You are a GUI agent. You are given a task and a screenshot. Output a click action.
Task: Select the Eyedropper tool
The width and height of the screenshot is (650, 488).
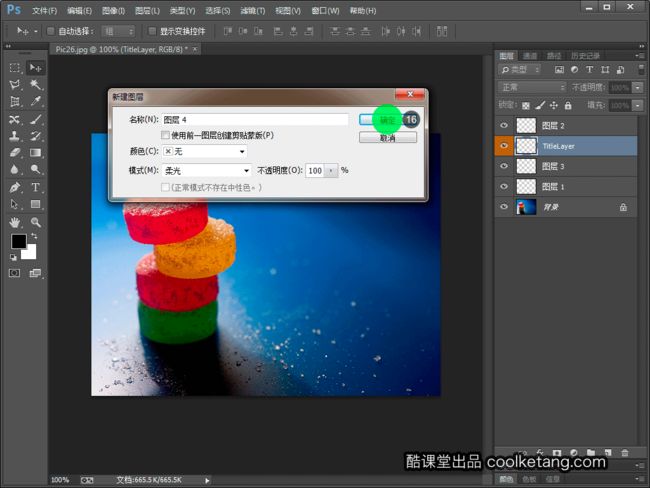36,102
